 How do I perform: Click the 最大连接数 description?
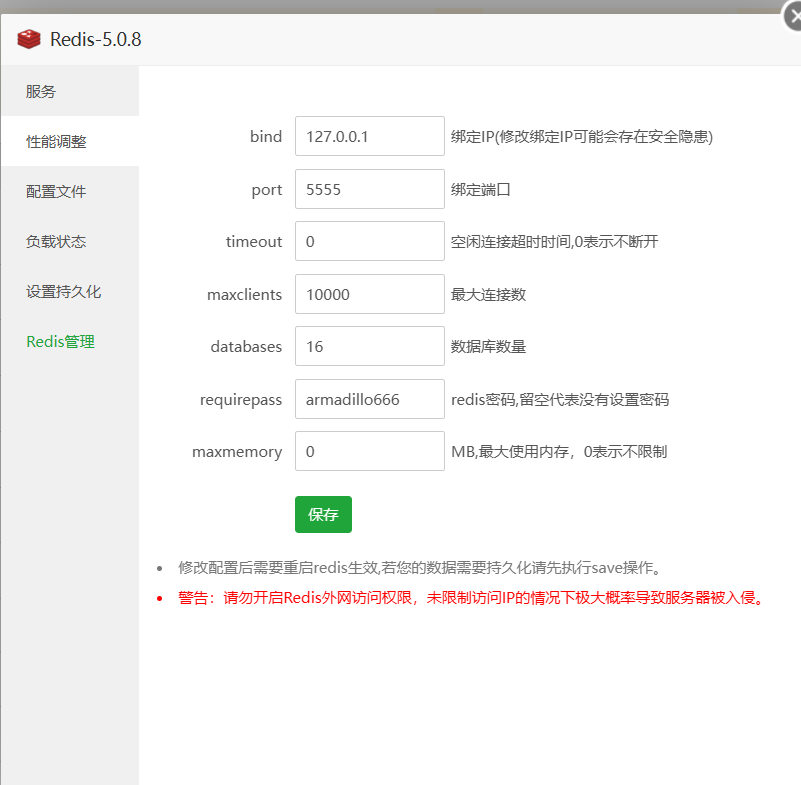(x=488, y=295)
